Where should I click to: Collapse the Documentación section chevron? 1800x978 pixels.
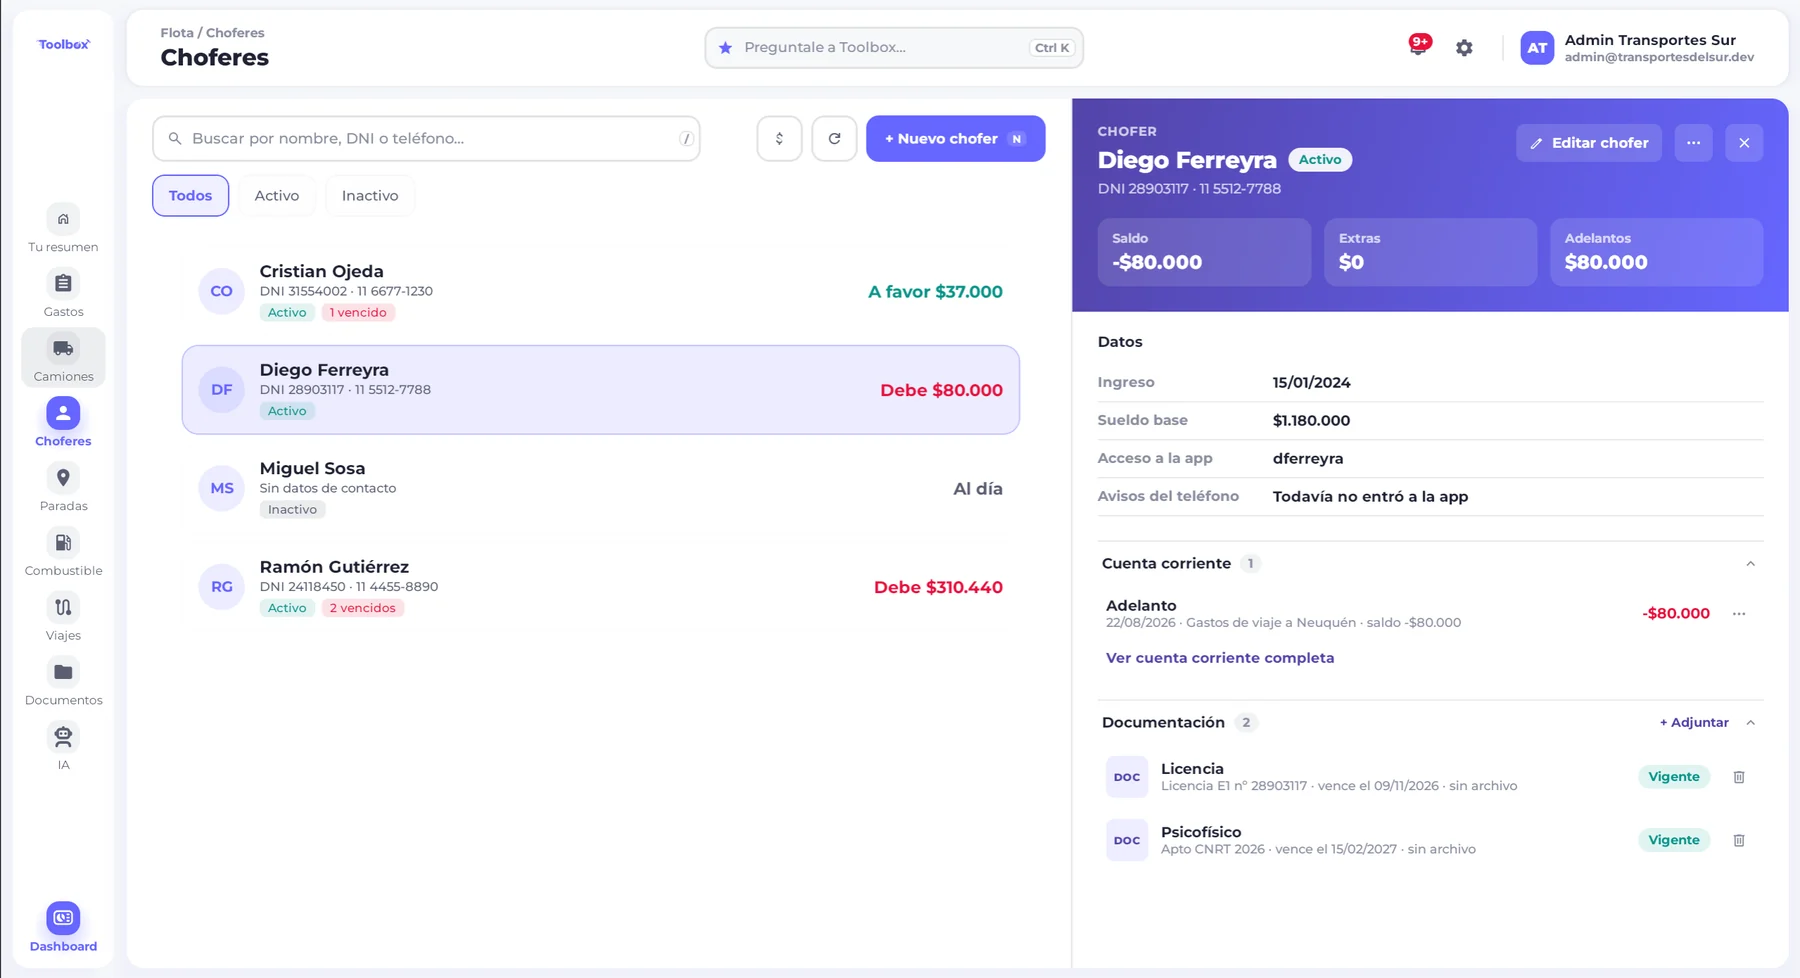pos(1750,723)
